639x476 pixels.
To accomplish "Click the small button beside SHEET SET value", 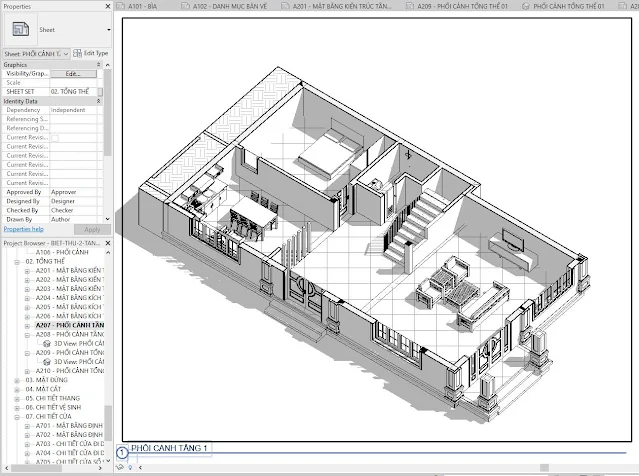I will pyautogui.click(x=100, y=92).
